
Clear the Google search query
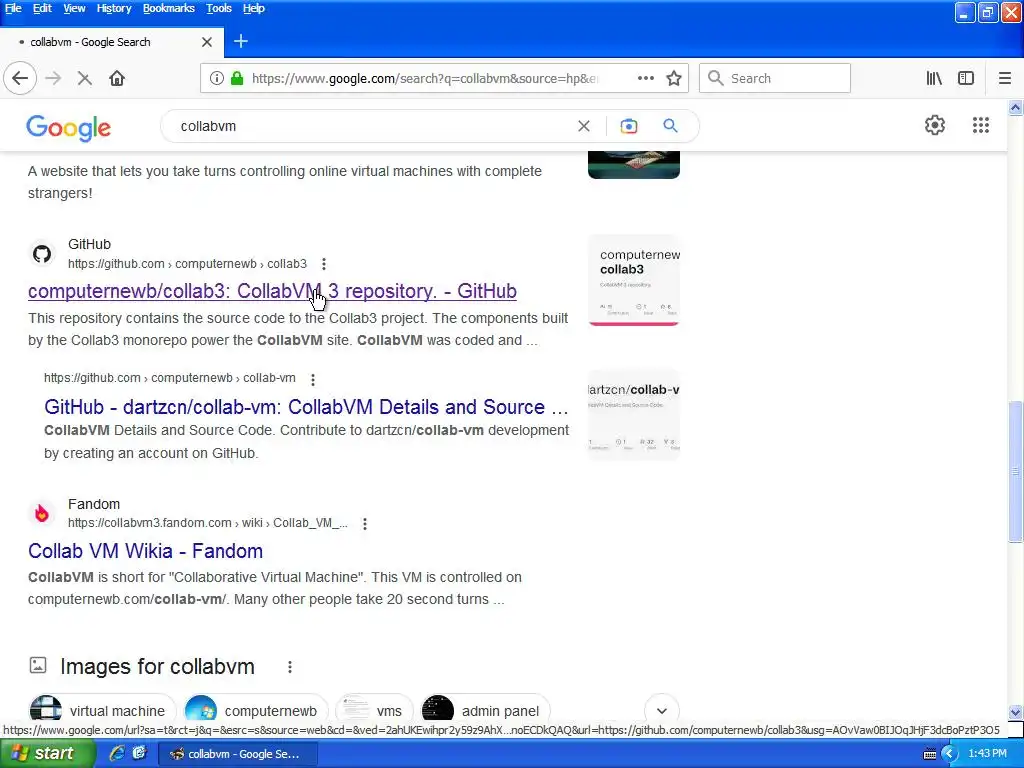click(x=584, y=126)
